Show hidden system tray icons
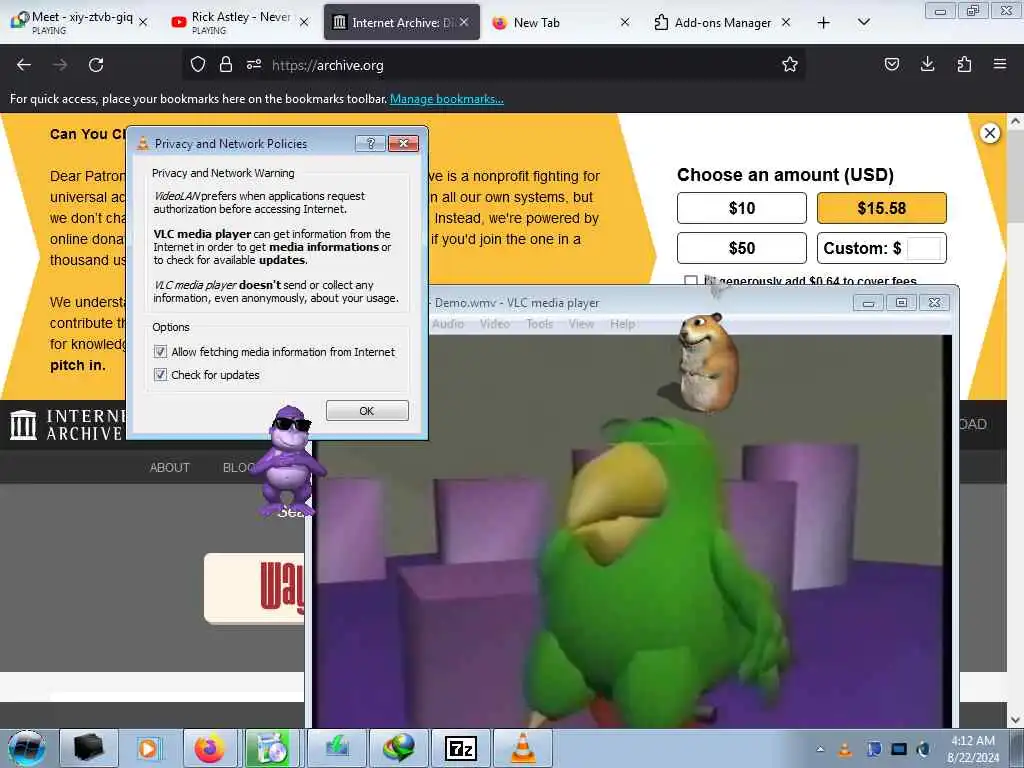Image resolution: width=1024 pixels, height=768 pixels. pyautogui.click(x=820, y=749)
